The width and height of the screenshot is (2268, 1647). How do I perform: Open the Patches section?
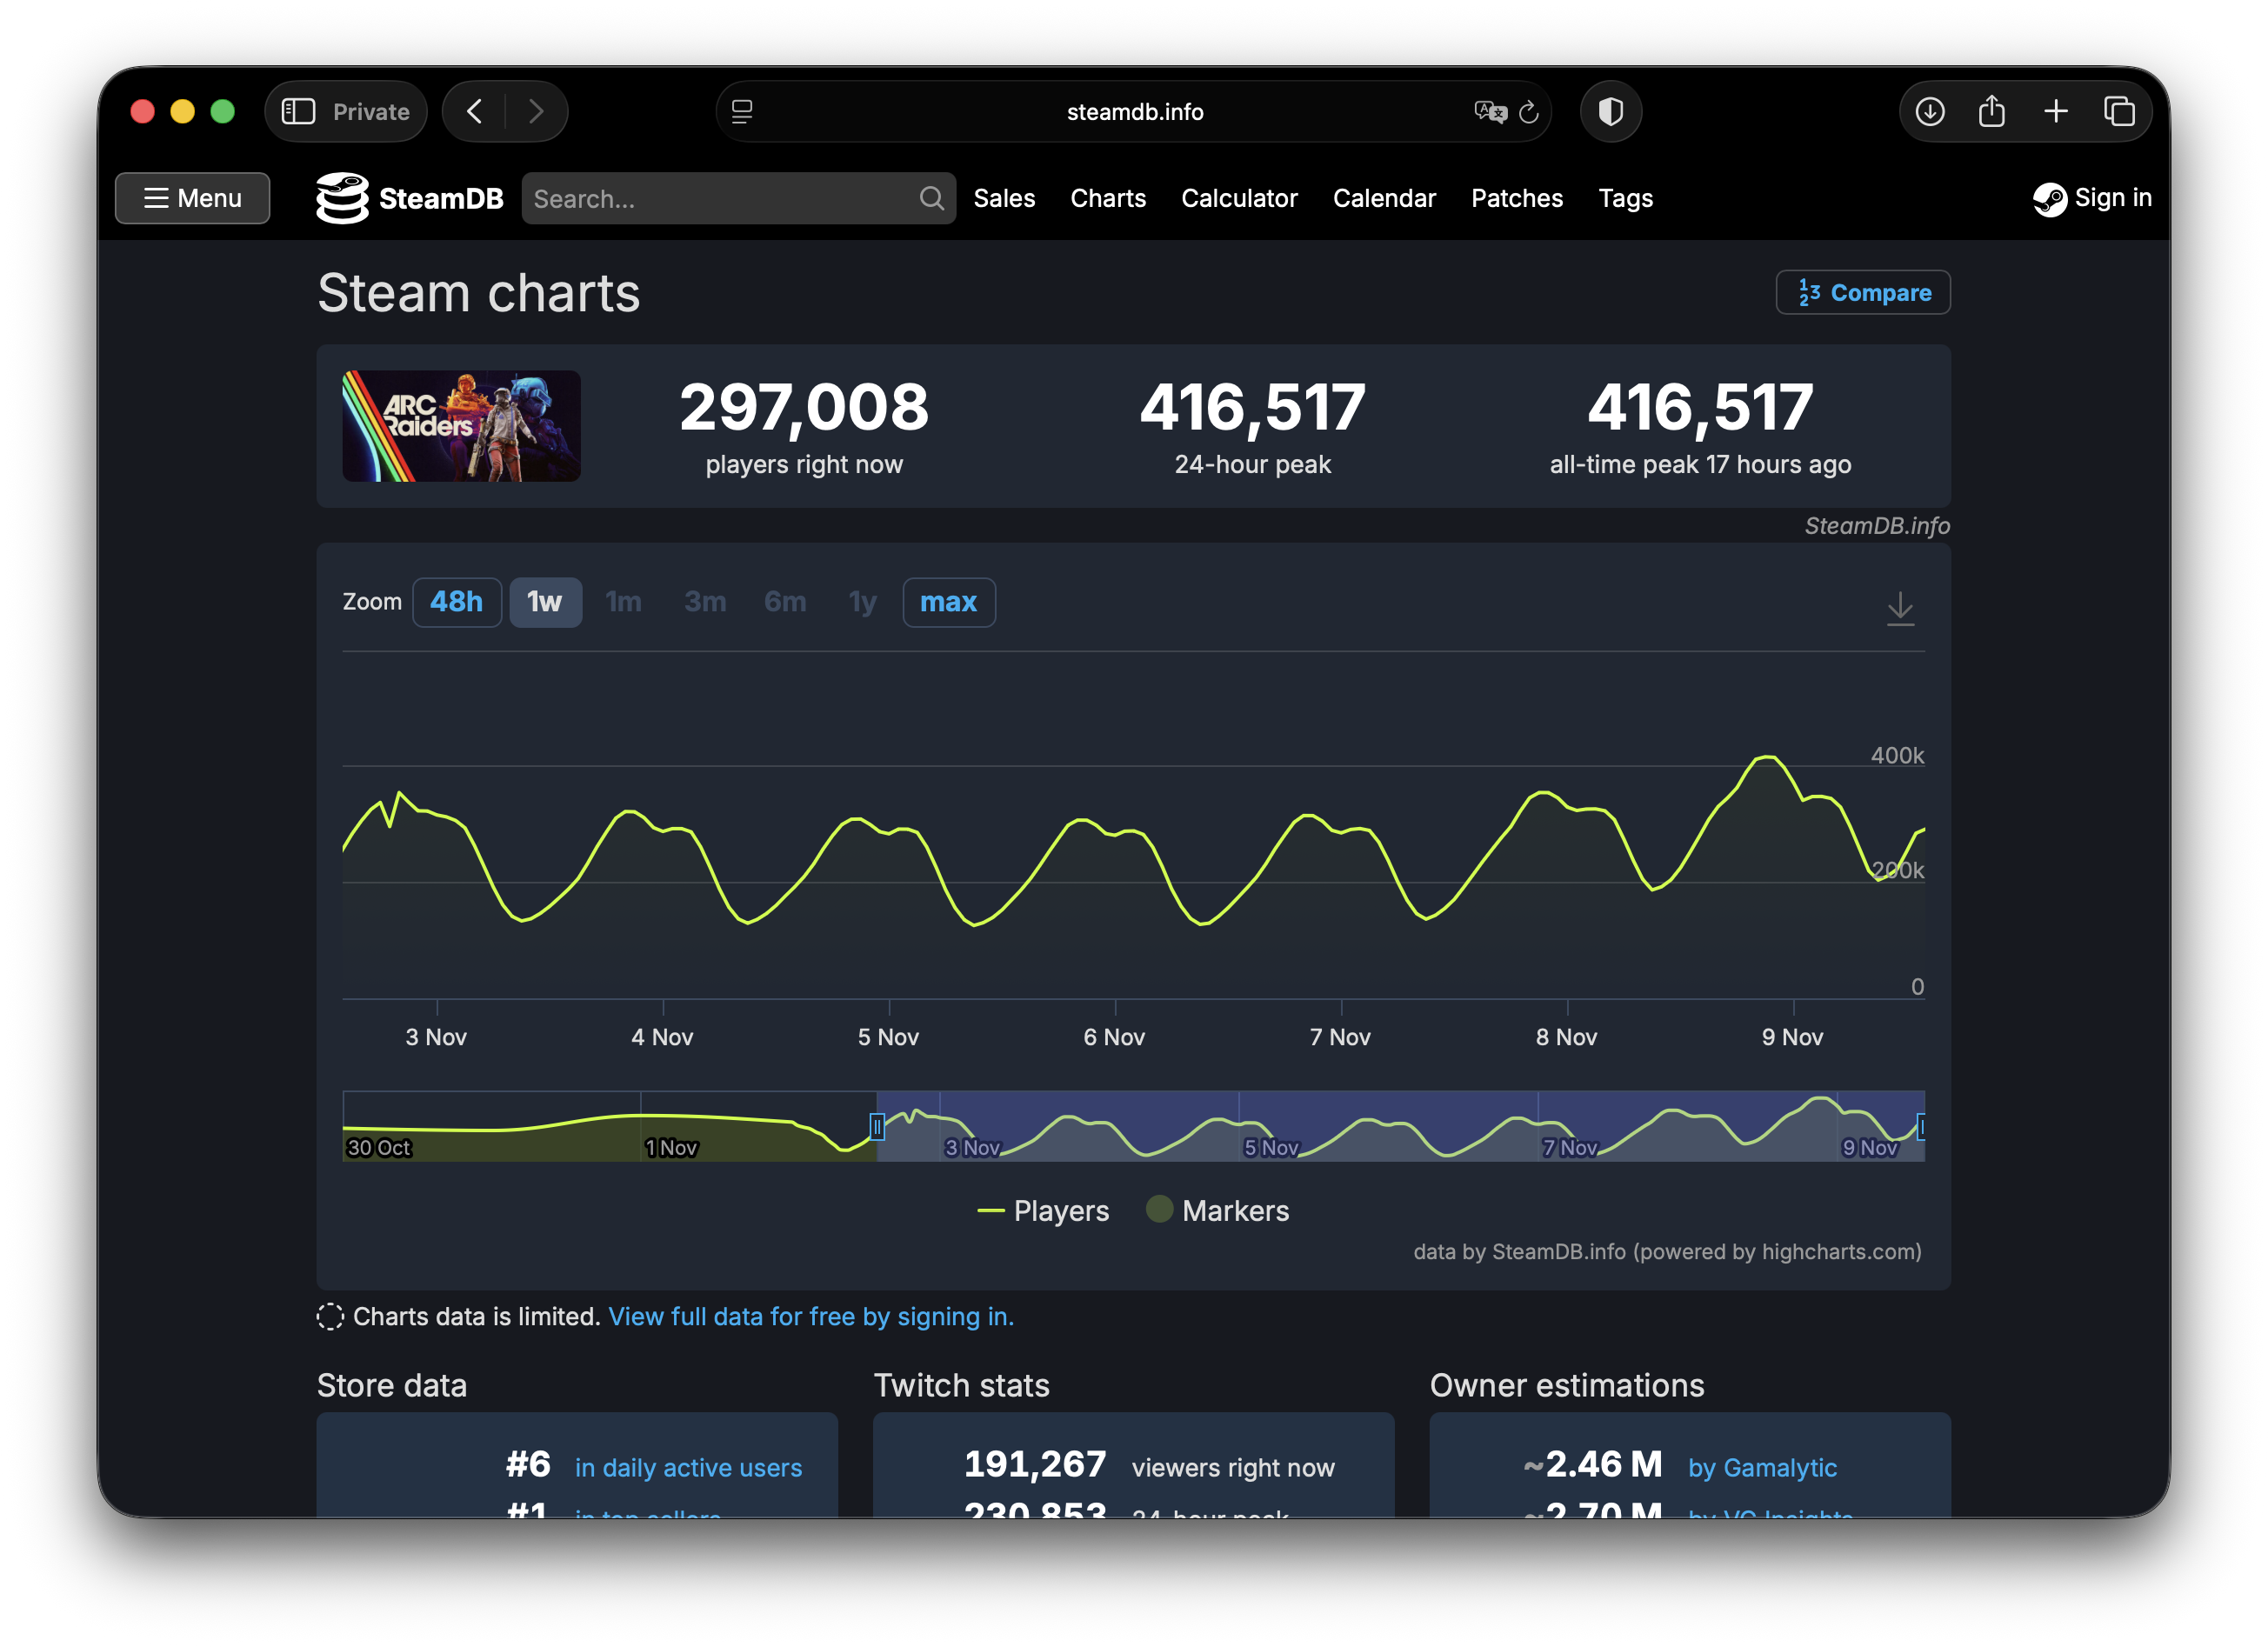pyautogui.click(x=1516, y=198)
